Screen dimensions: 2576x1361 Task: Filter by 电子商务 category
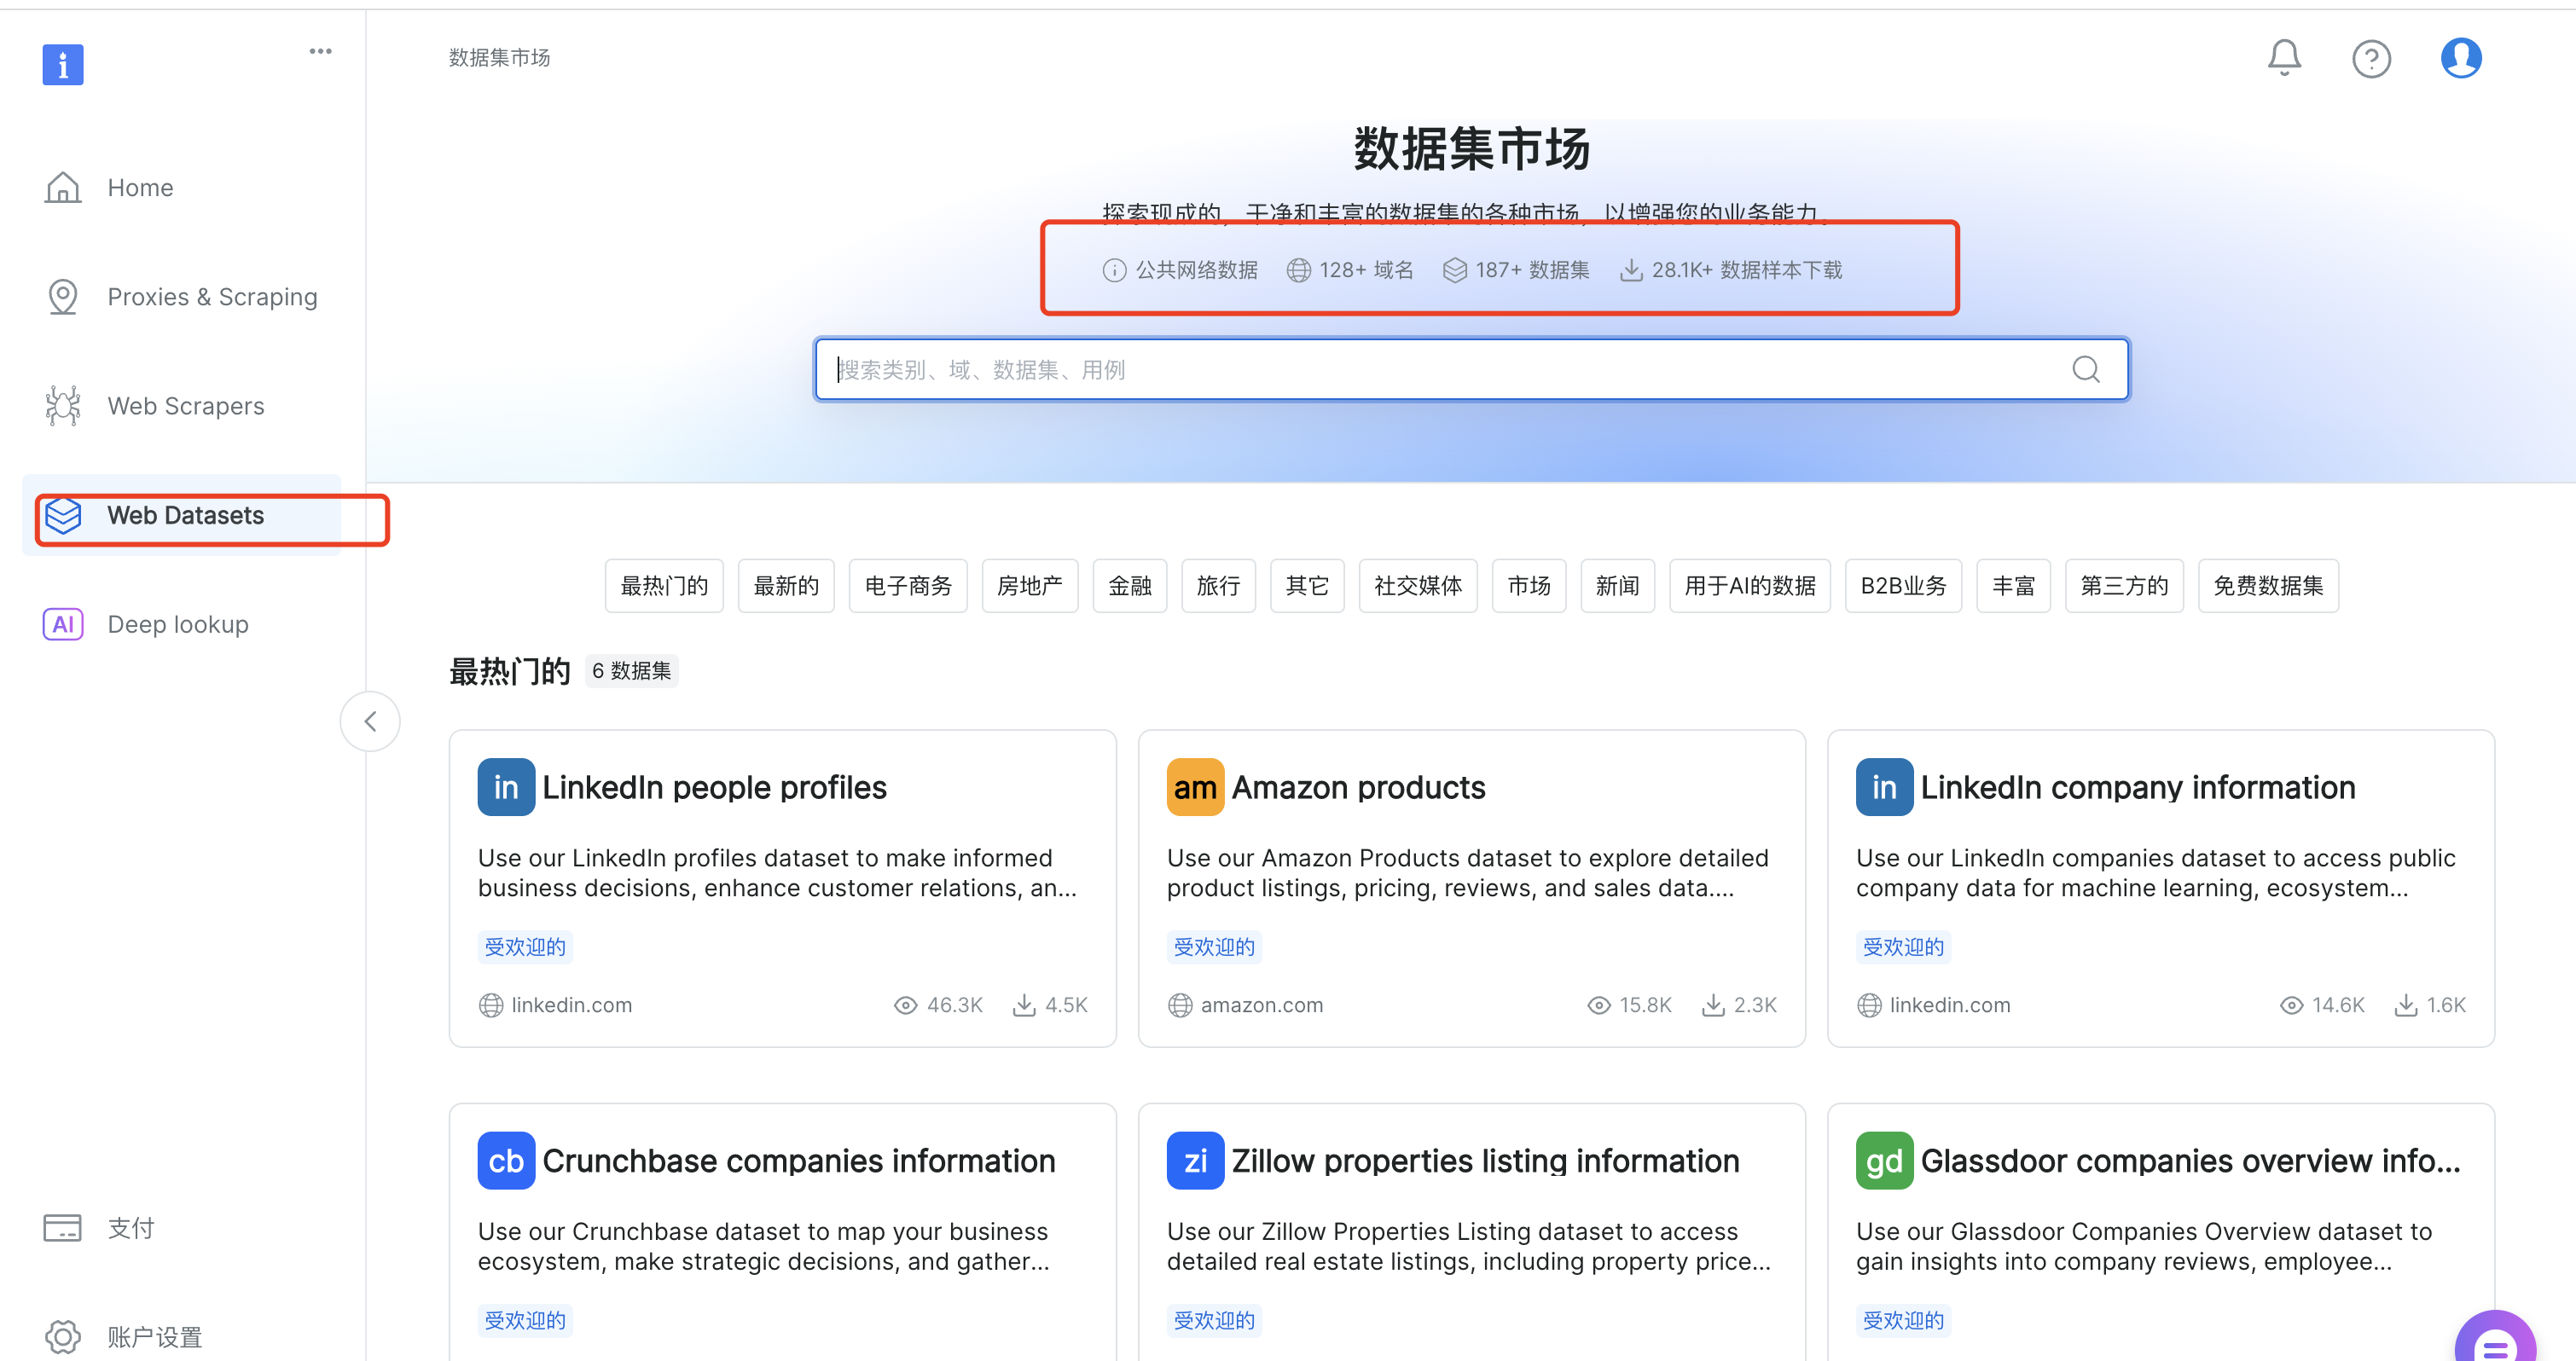pos(908,585)
